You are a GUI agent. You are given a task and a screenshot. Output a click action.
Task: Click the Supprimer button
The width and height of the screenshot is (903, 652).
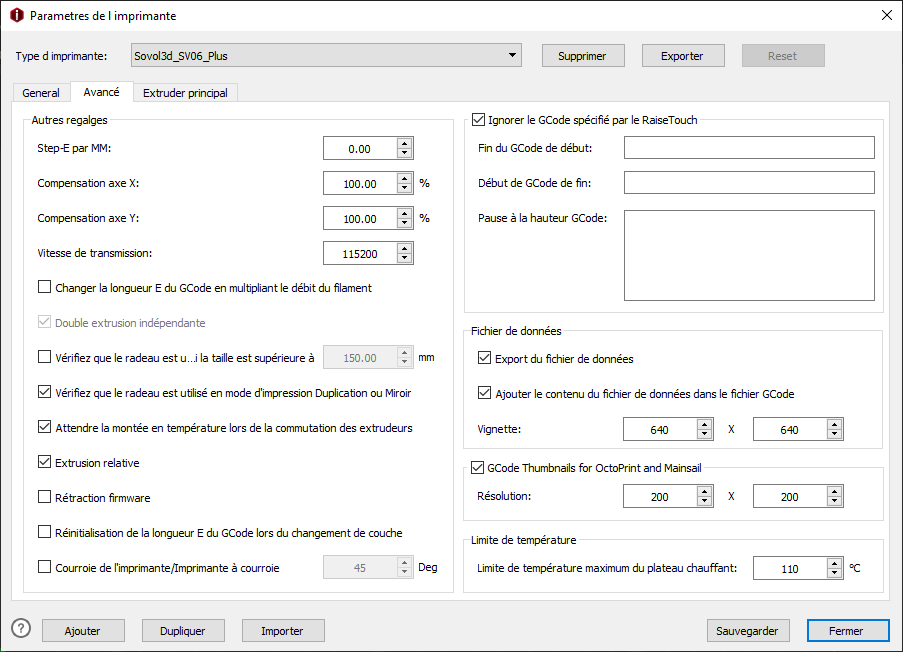point(583,56)
